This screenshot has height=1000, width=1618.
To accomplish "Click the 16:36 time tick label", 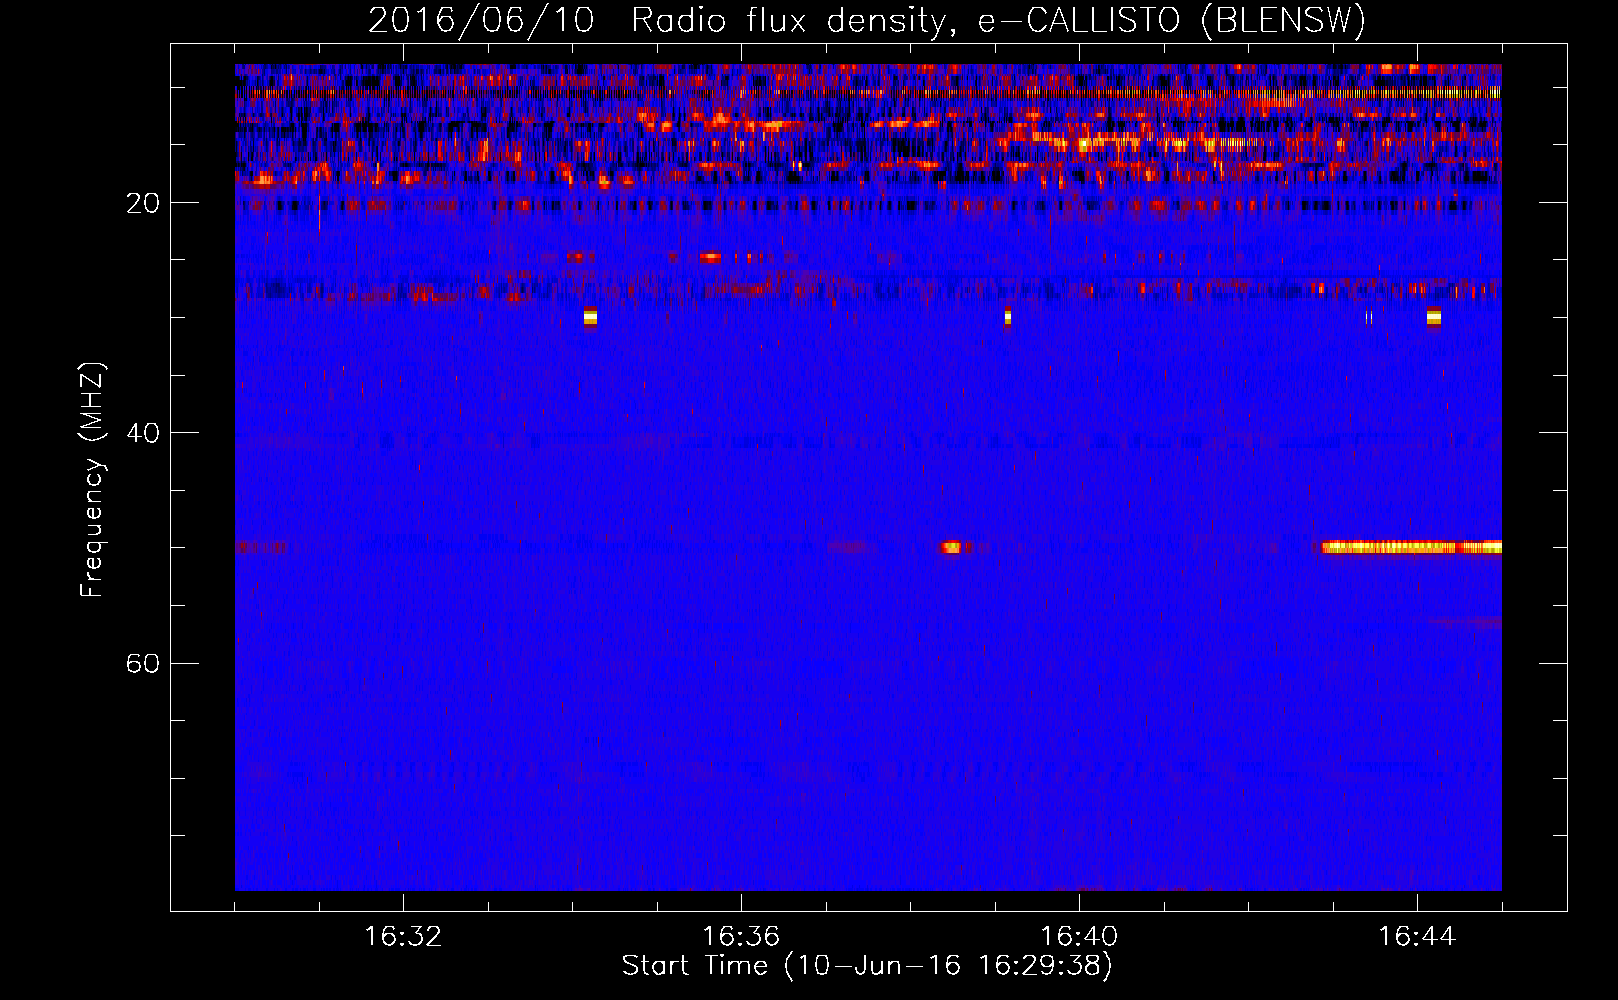I will (741, 936).
